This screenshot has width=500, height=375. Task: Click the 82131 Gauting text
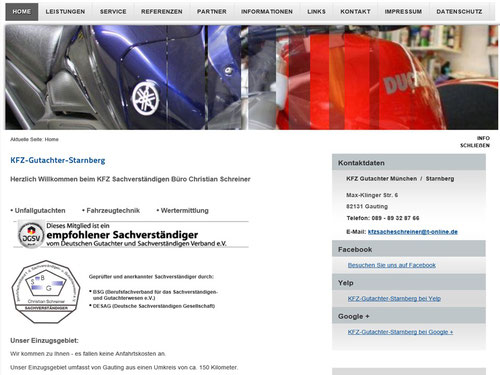(x=367, y=207)
